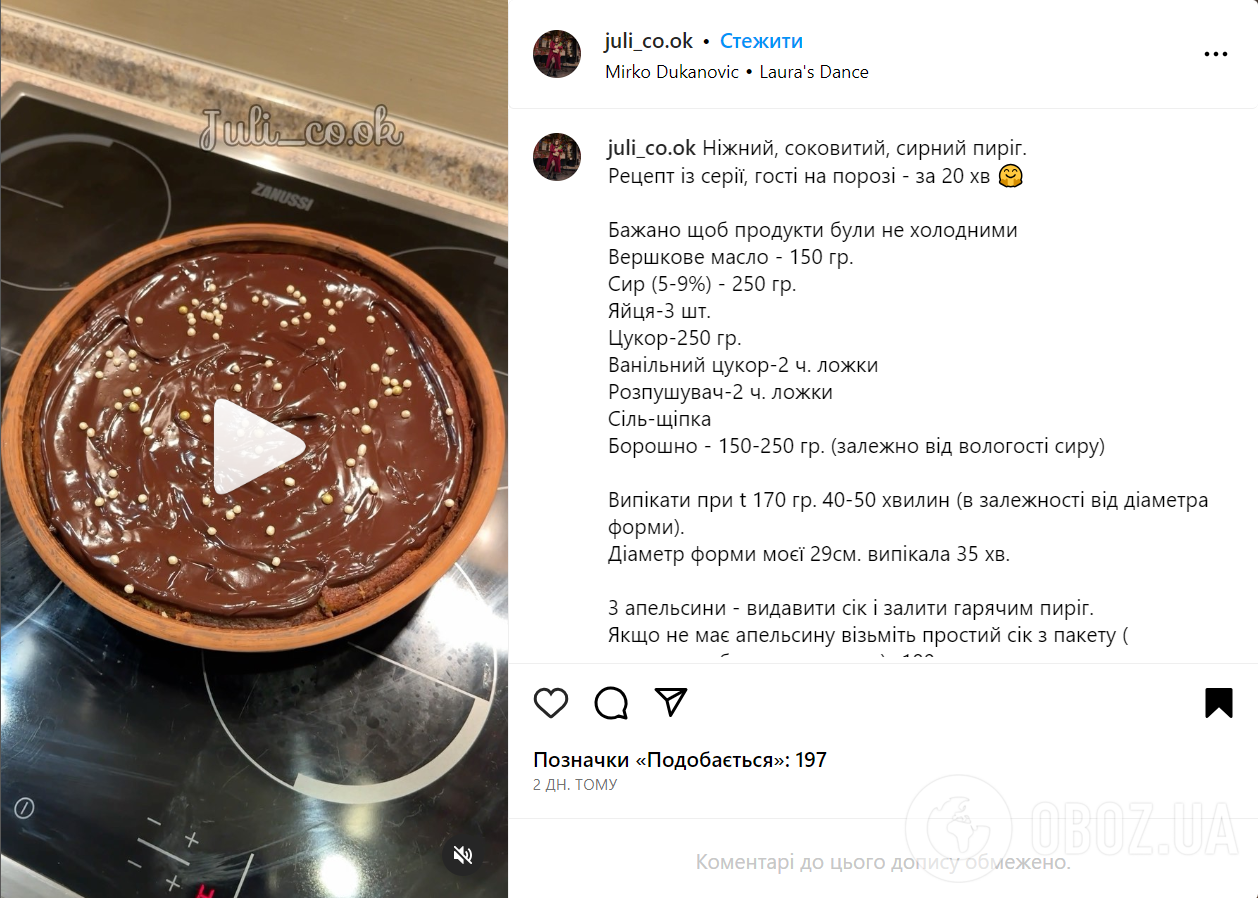Open comments via speech bubble icon
This screenshot has width=1258, height=898.
click(x=611, y=703)
